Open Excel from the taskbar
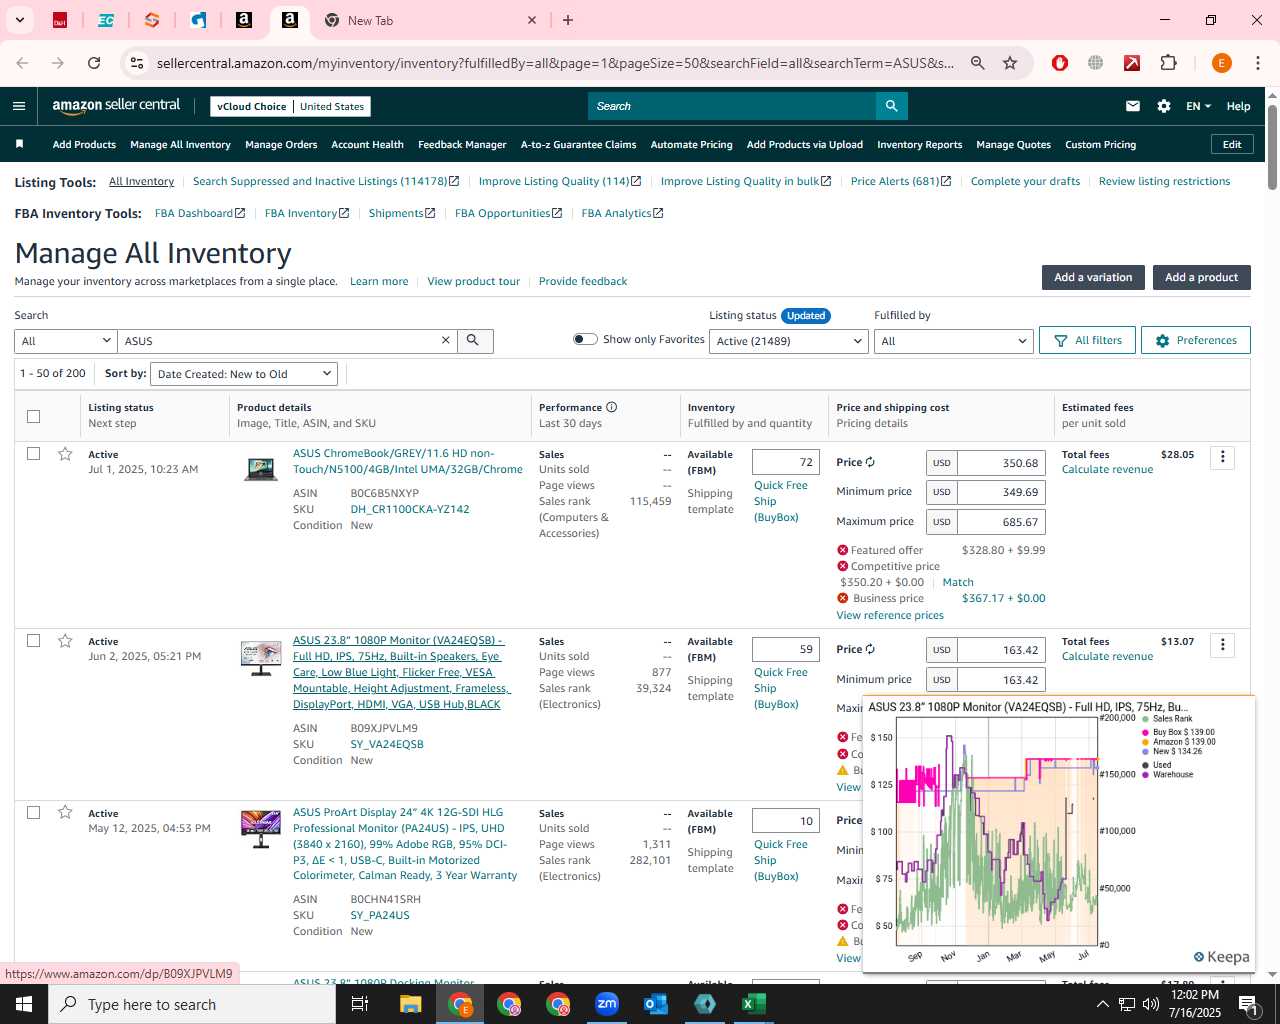Viewport: 1280px width, 1024px height. pyautogui.click(x=754, y=1004)
